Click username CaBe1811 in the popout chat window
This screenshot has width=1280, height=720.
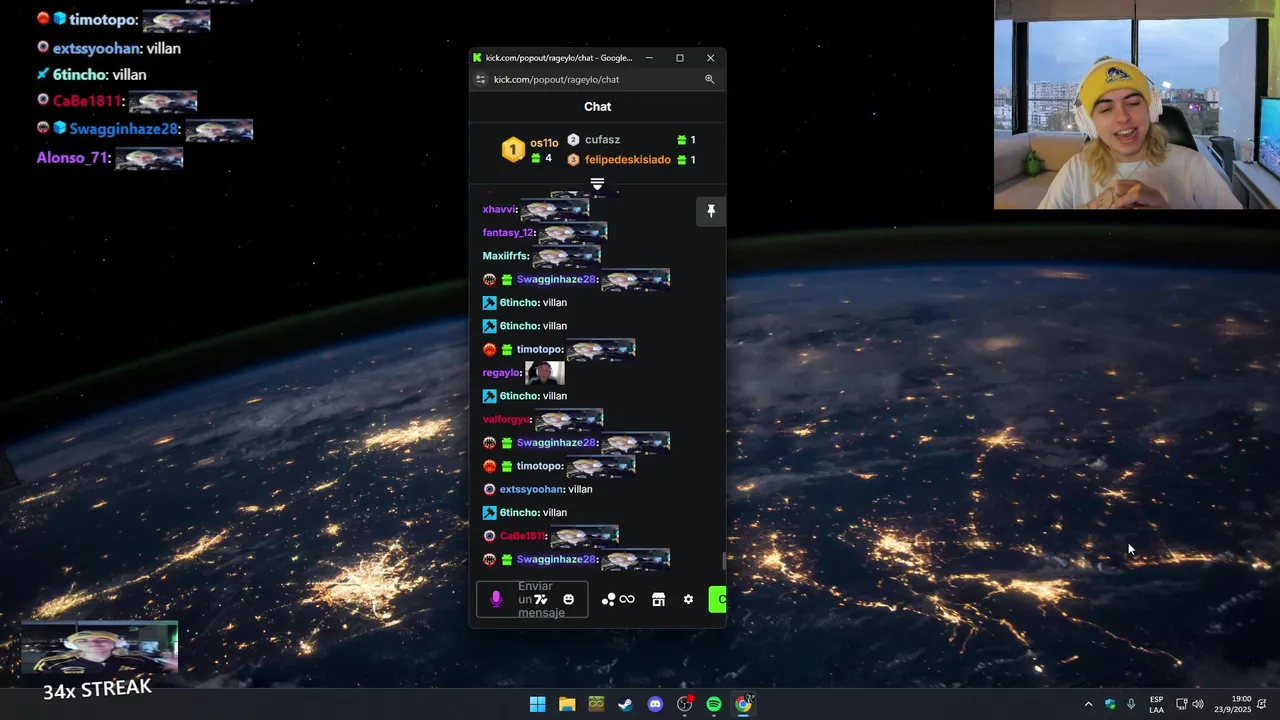click(522, 536)
